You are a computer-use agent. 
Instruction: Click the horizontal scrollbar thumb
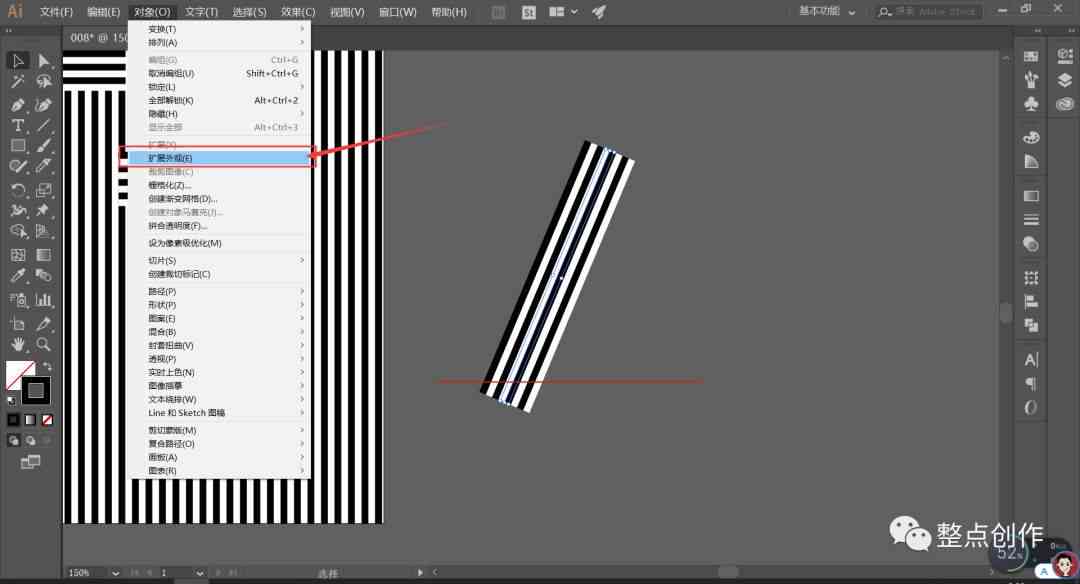pyautogui.click(x=728, y=572)
